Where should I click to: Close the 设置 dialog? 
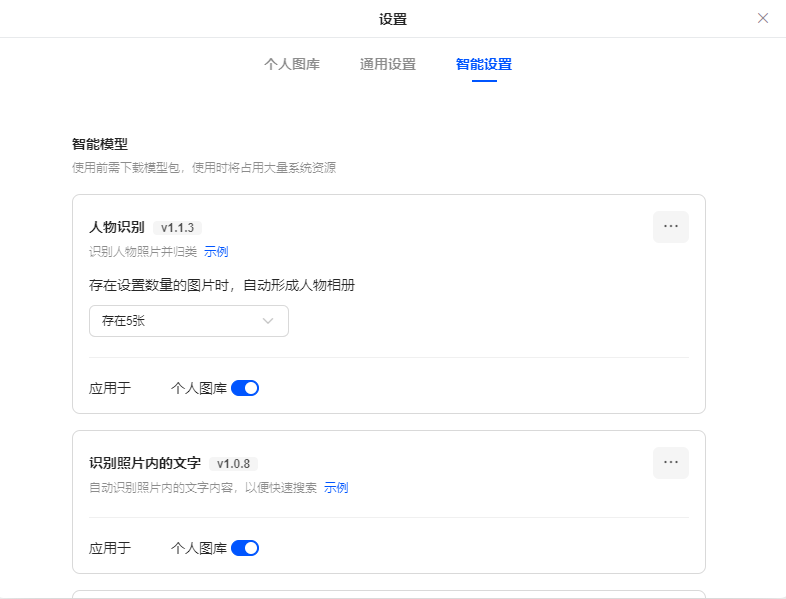762,19
